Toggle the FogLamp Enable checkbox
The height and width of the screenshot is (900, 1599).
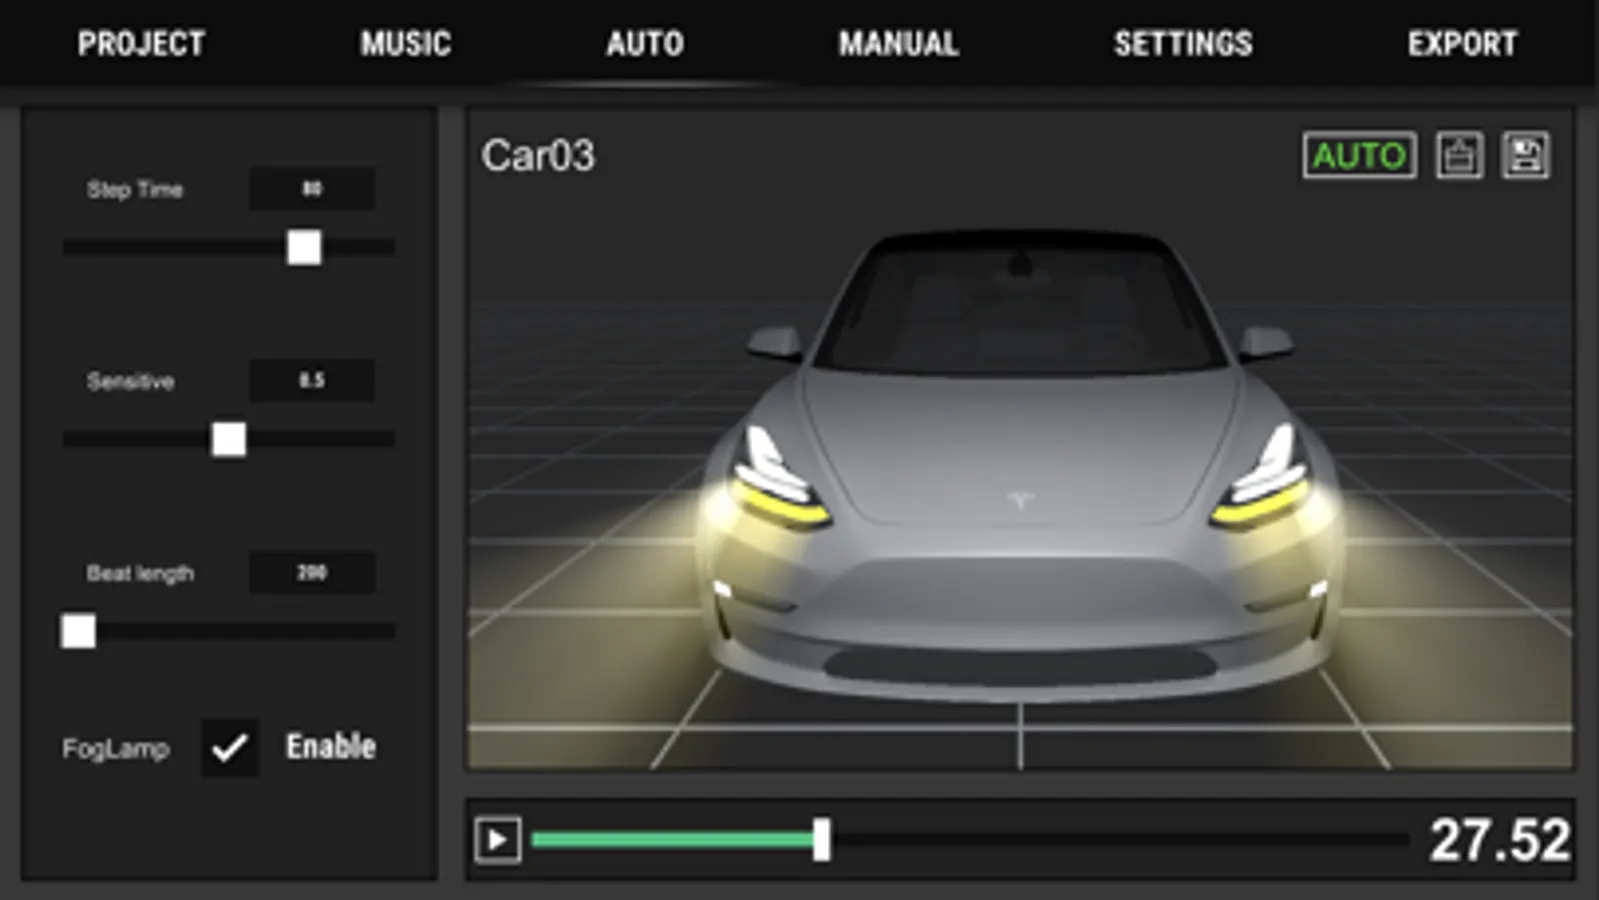(x=230, y=747)
